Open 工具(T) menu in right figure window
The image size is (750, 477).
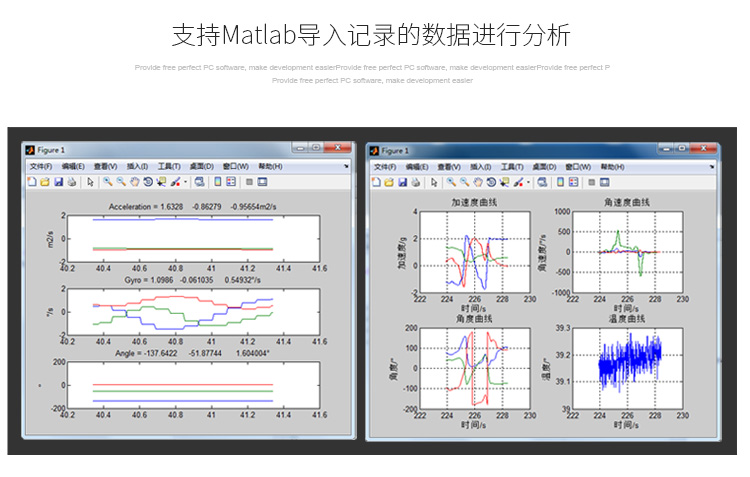[513, 166]
